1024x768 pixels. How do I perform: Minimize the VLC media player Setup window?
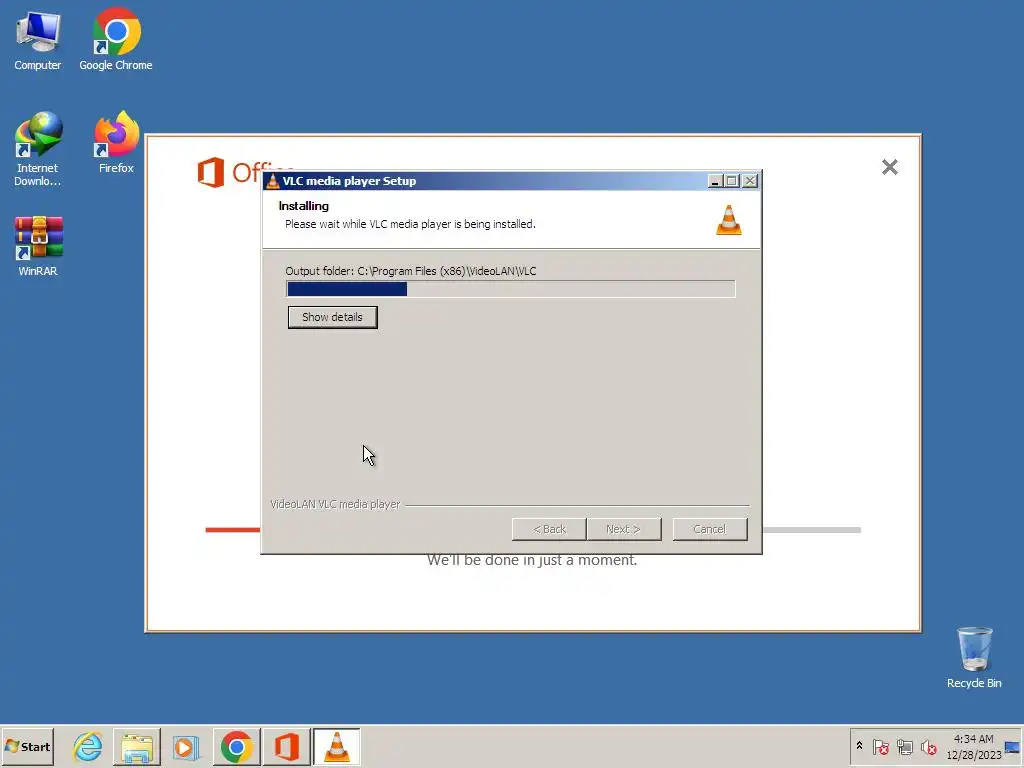pyautogui.click(x=715, y=181)
